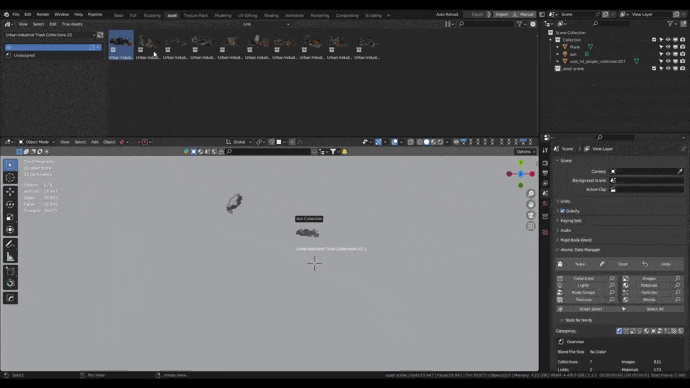The width and height of the screenshot is (690, 388).
Task: Click the Select All button
Action: tap(655, 309)
